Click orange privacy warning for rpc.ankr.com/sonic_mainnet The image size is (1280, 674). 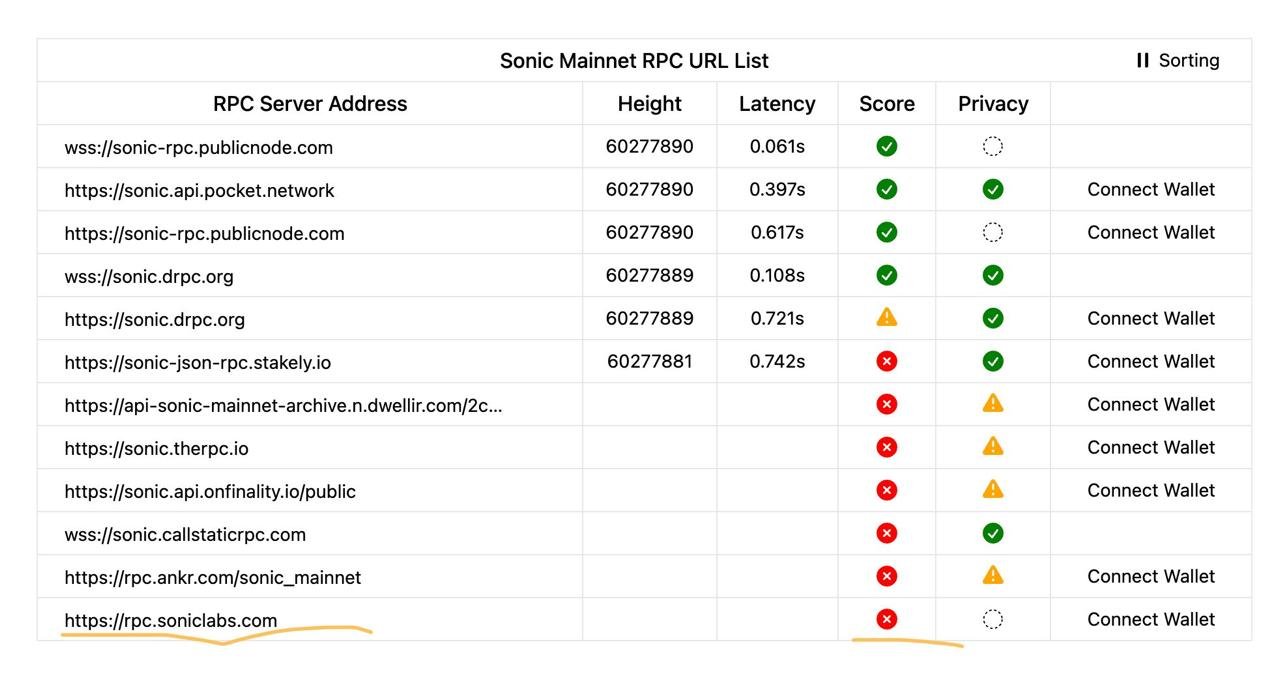click(992, 576)
